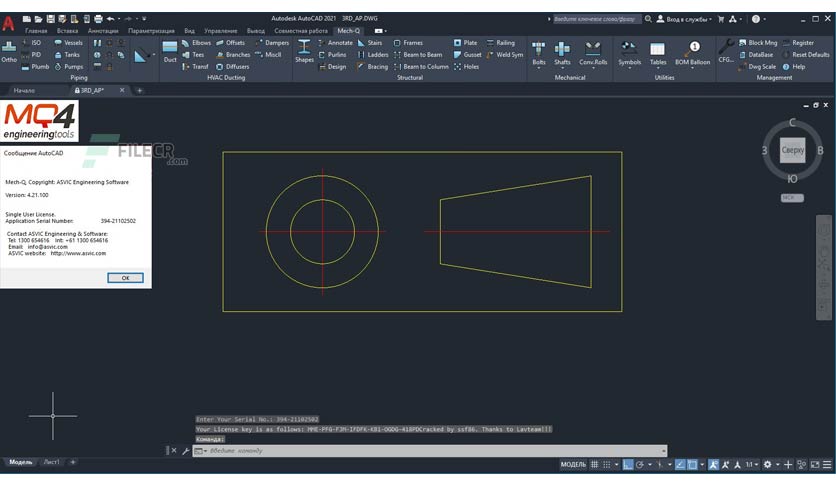This screenshot has width=836, height=484.
Task: Add a new drawing tab with plus
Action: click(x=140, y=91)
